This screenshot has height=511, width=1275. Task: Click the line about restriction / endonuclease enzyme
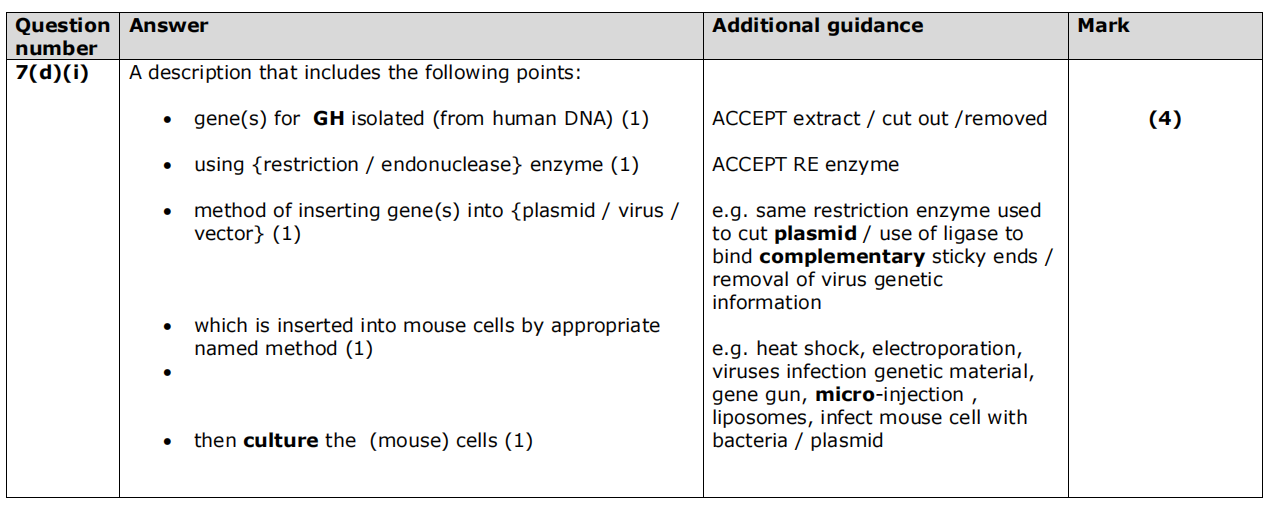(x=416, y=165)
